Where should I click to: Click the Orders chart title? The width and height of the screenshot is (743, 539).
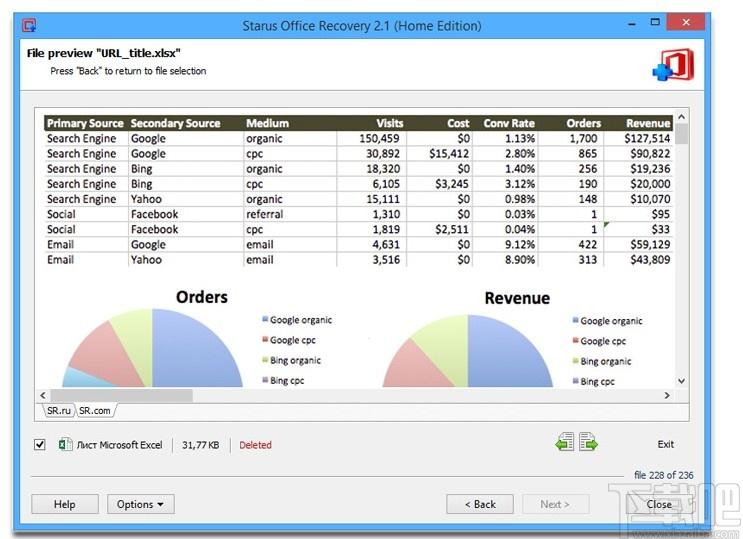pos(202,297)
